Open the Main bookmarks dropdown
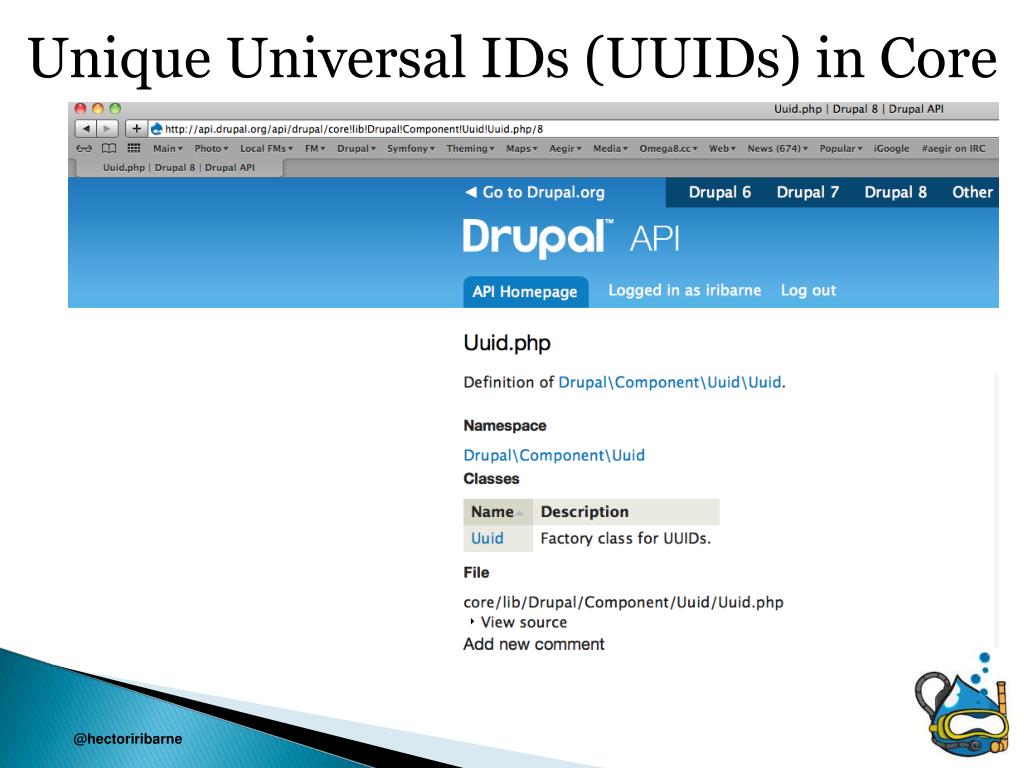This screenshot has height=768, width=1024. pyautogui.click(x=168, y=148)
